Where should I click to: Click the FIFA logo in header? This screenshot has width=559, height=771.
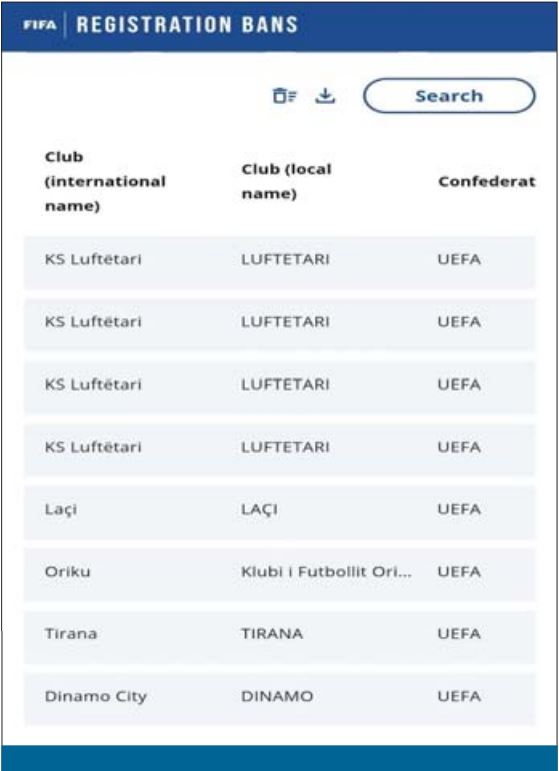coord(40,25)
